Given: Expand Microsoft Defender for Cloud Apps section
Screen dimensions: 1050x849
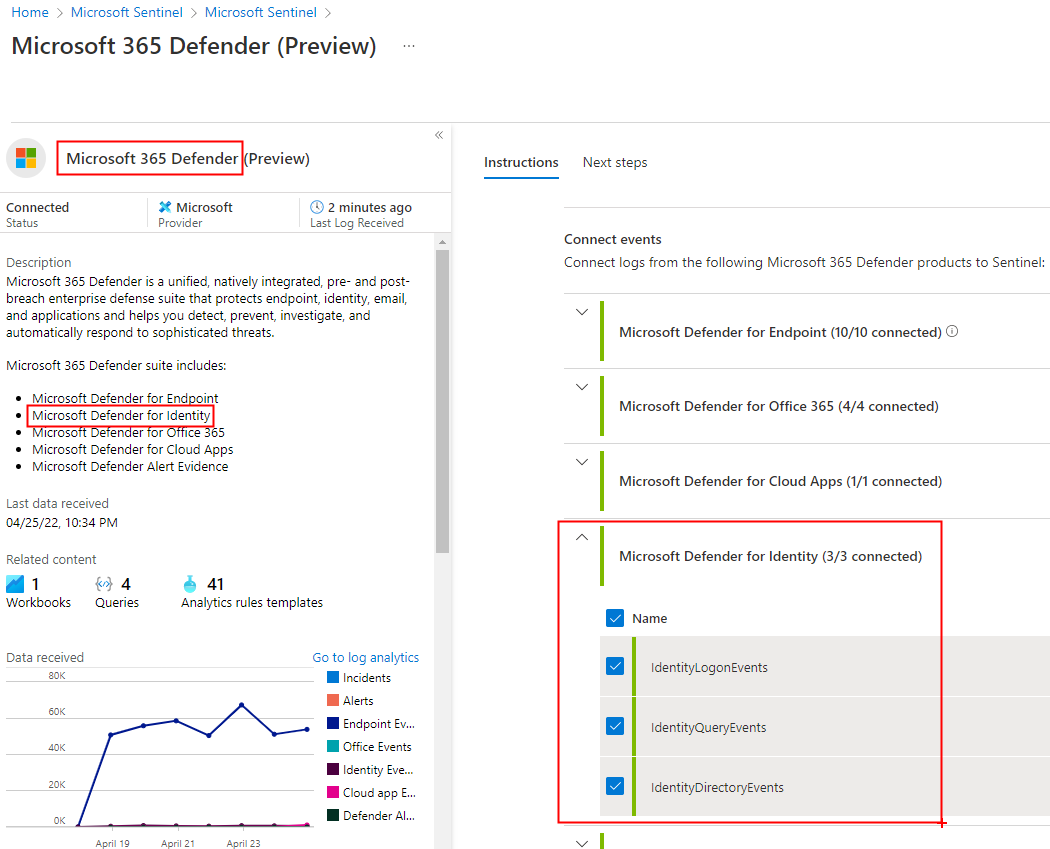Looking at the screenshot, I should (x=582, y=462).
